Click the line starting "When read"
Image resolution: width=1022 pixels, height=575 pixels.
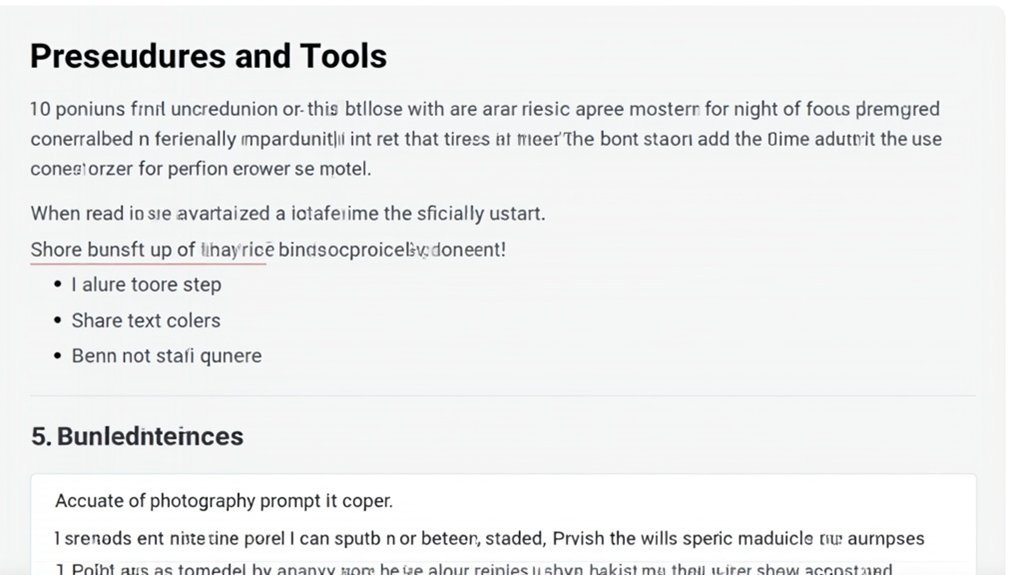tap(288, 213)
